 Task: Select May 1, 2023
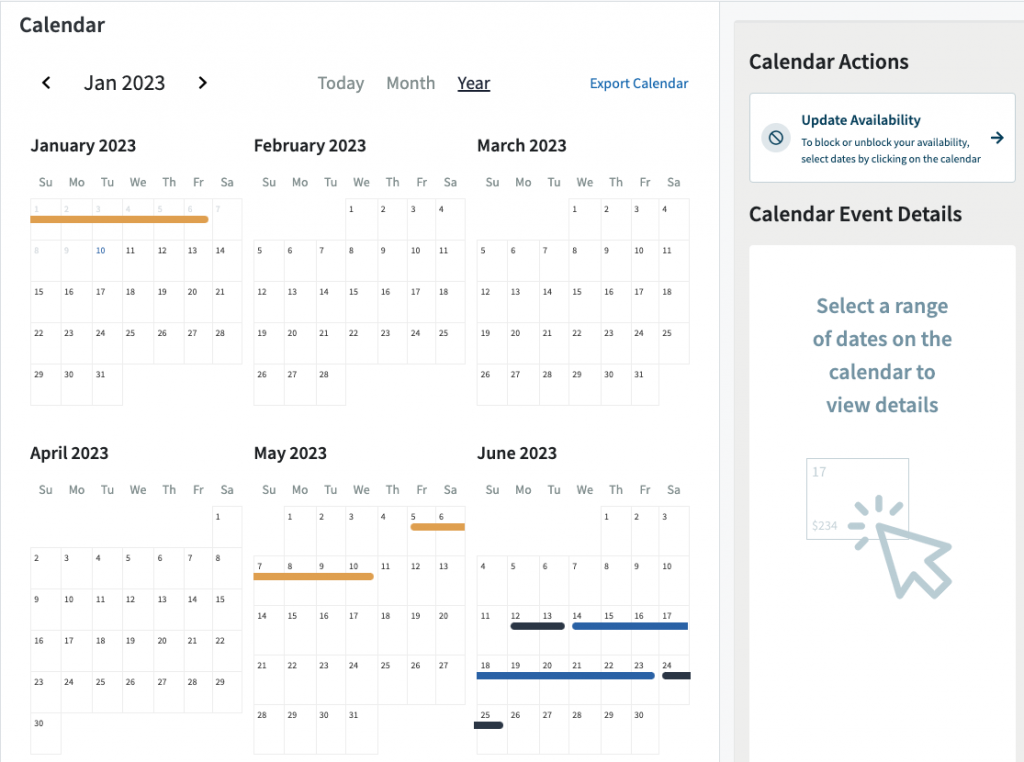[300, 531]
